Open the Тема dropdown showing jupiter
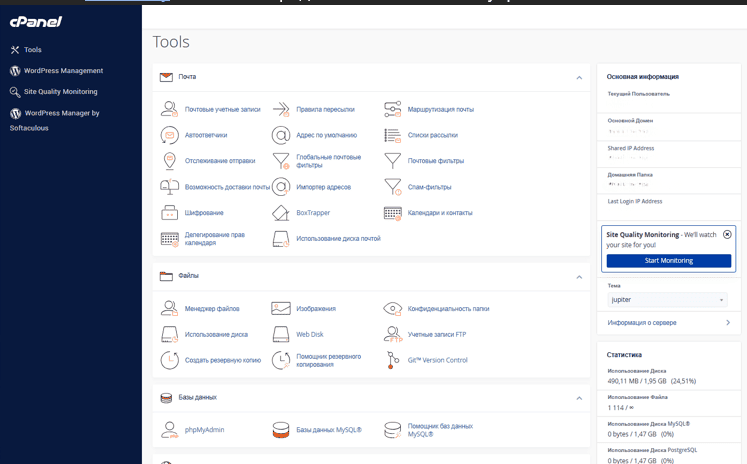Viewport: 747px width, 464px height. pos(666,300)
